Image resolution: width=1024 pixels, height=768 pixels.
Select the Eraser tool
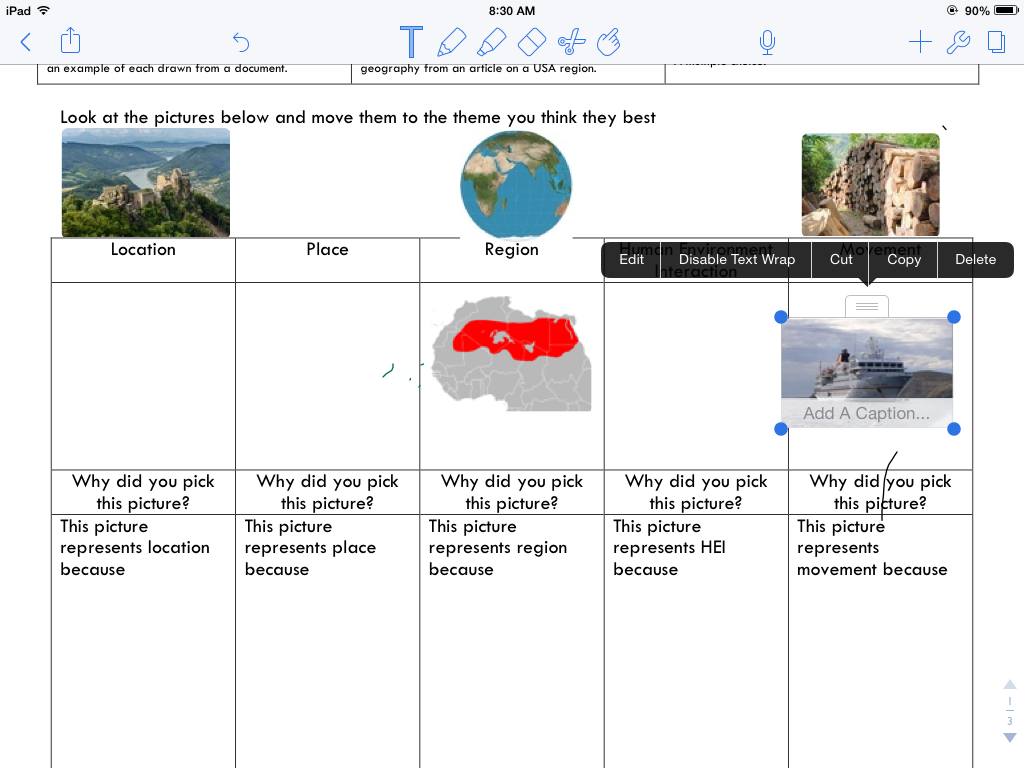[532, 42]
